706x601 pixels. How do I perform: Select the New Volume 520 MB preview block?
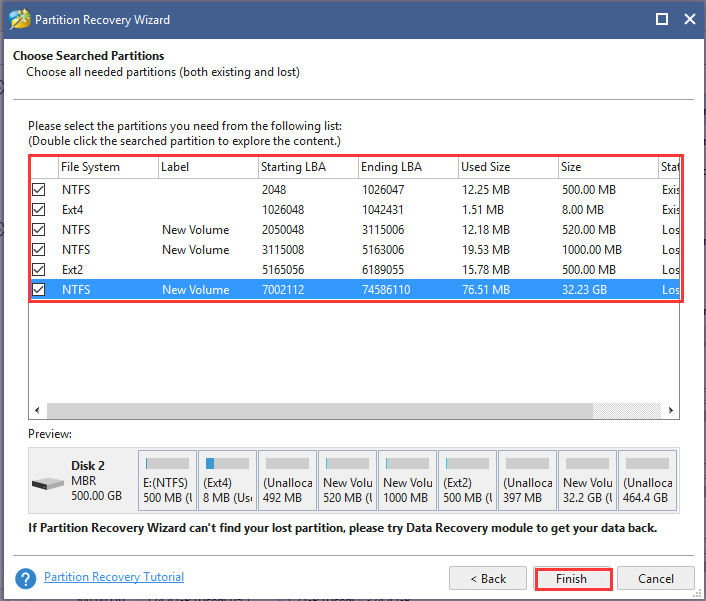(x=347, y=481)
